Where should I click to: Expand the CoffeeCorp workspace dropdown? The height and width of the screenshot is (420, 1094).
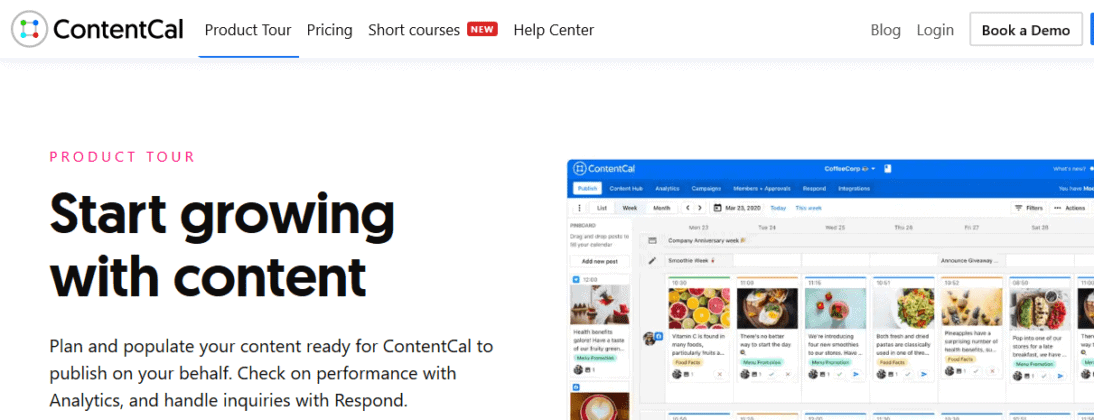pyautogui.click(x=850, y=169)
